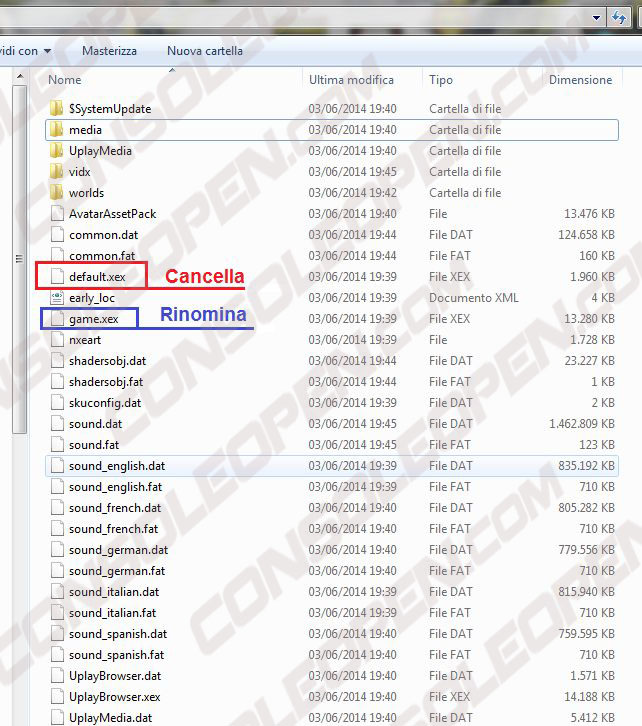This screenshot has height=726, width=642.
Task: Click the UplayMedia folder icon
Action: click(56, 150)
